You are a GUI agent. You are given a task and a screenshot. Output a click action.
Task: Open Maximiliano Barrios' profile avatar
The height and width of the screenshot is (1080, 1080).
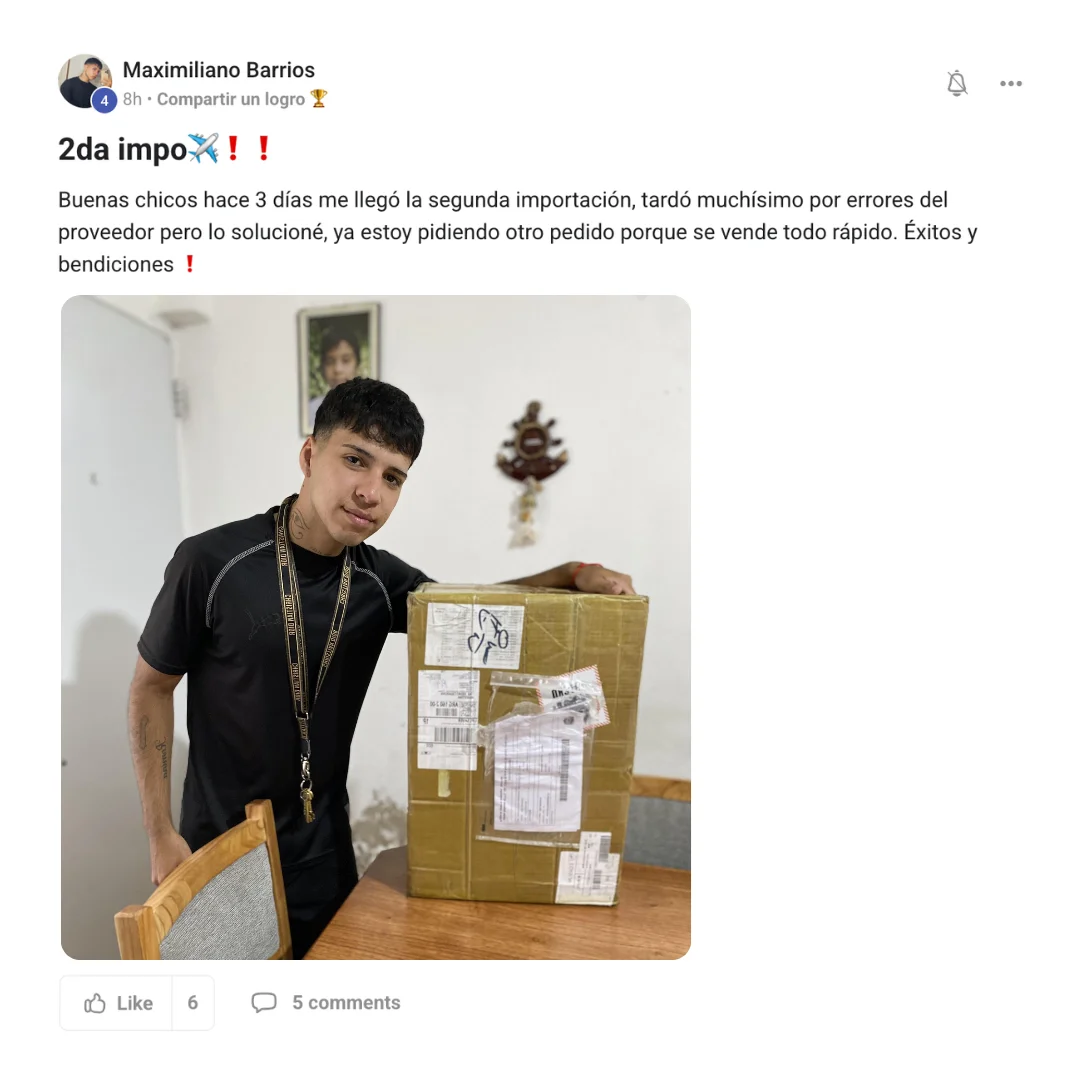point(85,81)
